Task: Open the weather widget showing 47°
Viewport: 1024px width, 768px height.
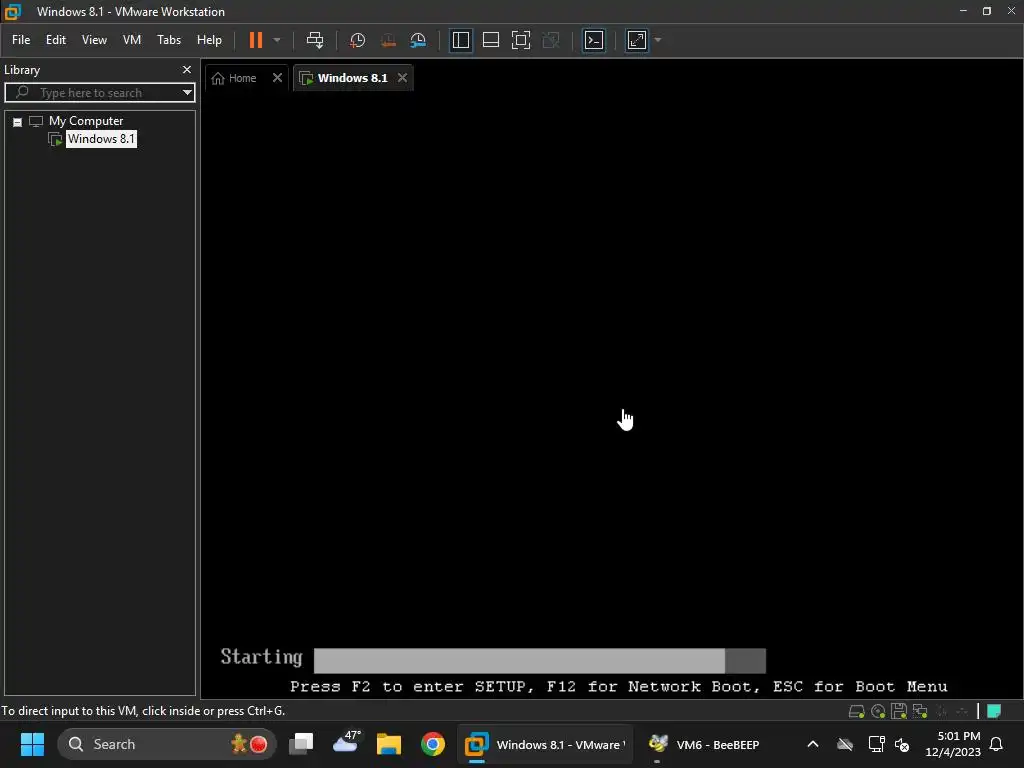Action: tap(345, 744)
